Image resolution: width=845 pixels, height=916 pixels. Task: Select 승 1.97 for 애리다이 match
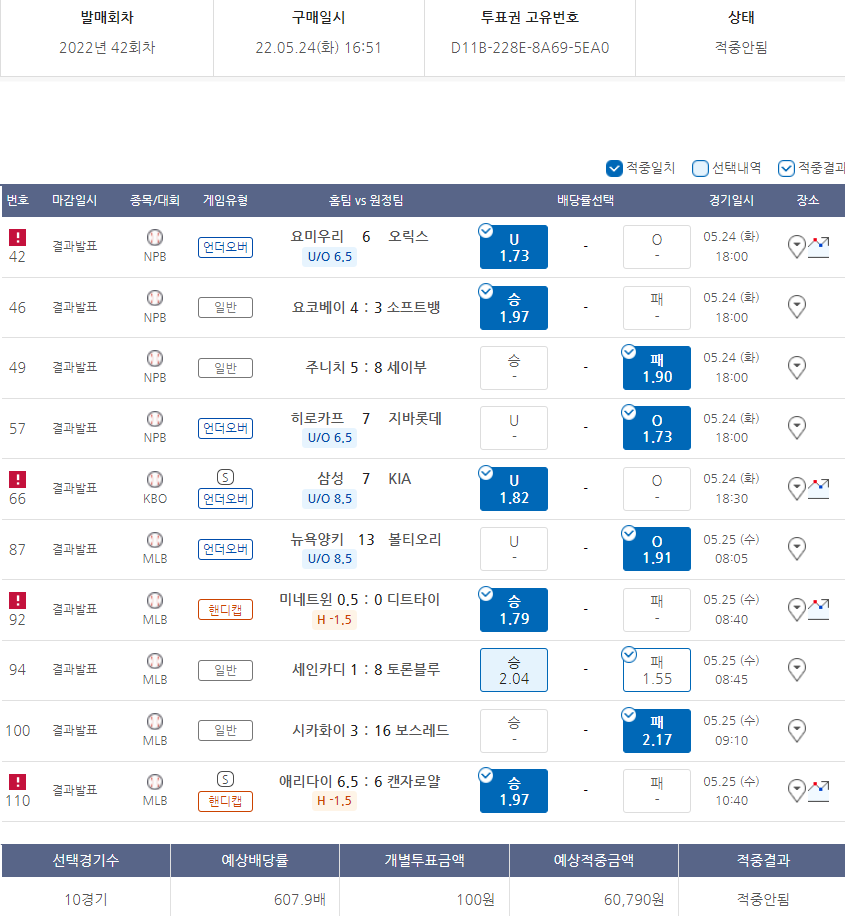pyautogui.click(x=514, y=791)
